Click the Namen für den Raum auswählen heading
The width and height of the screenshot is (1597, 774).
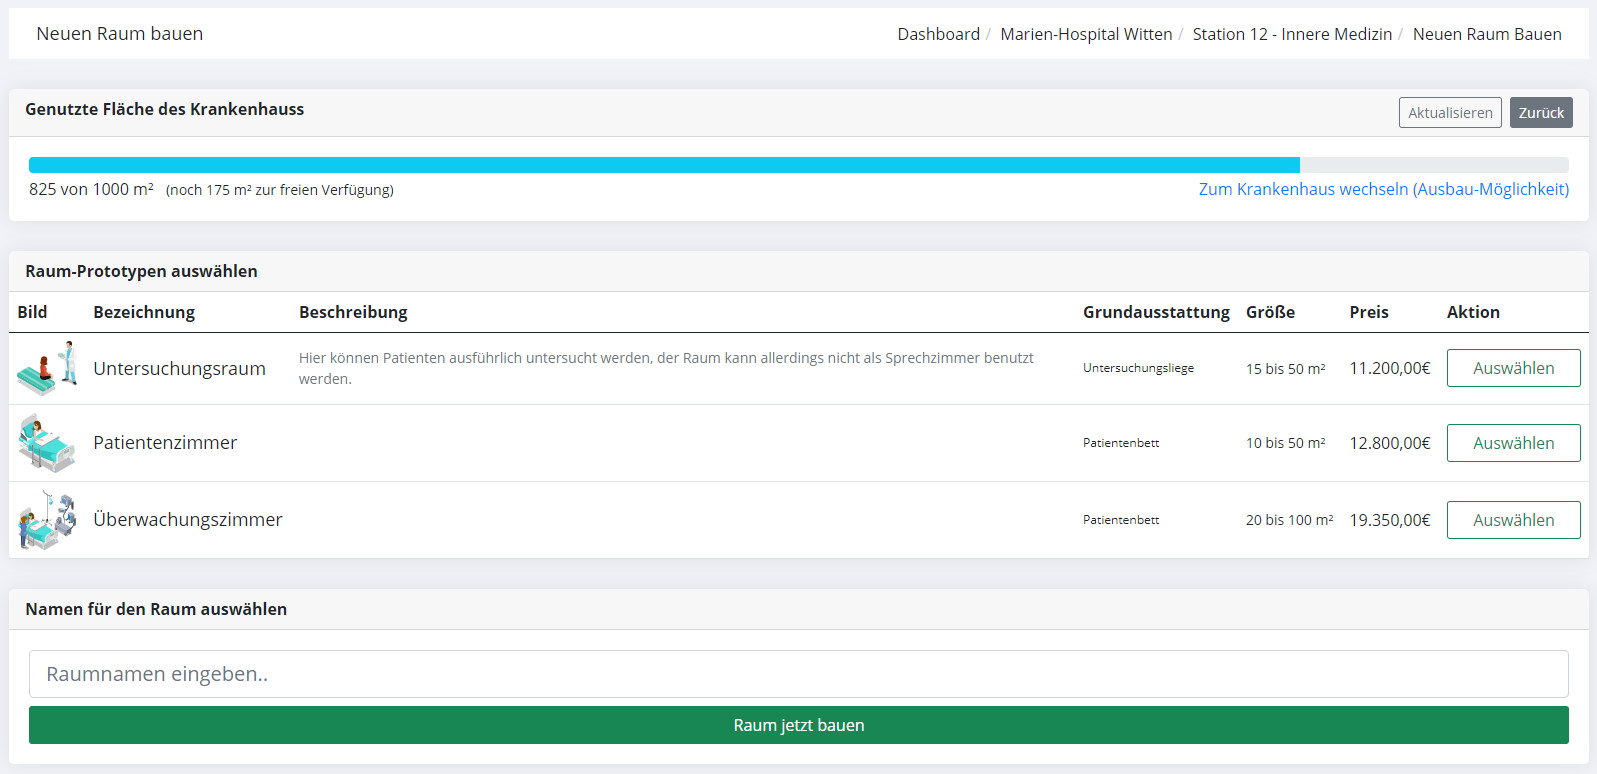156,609
